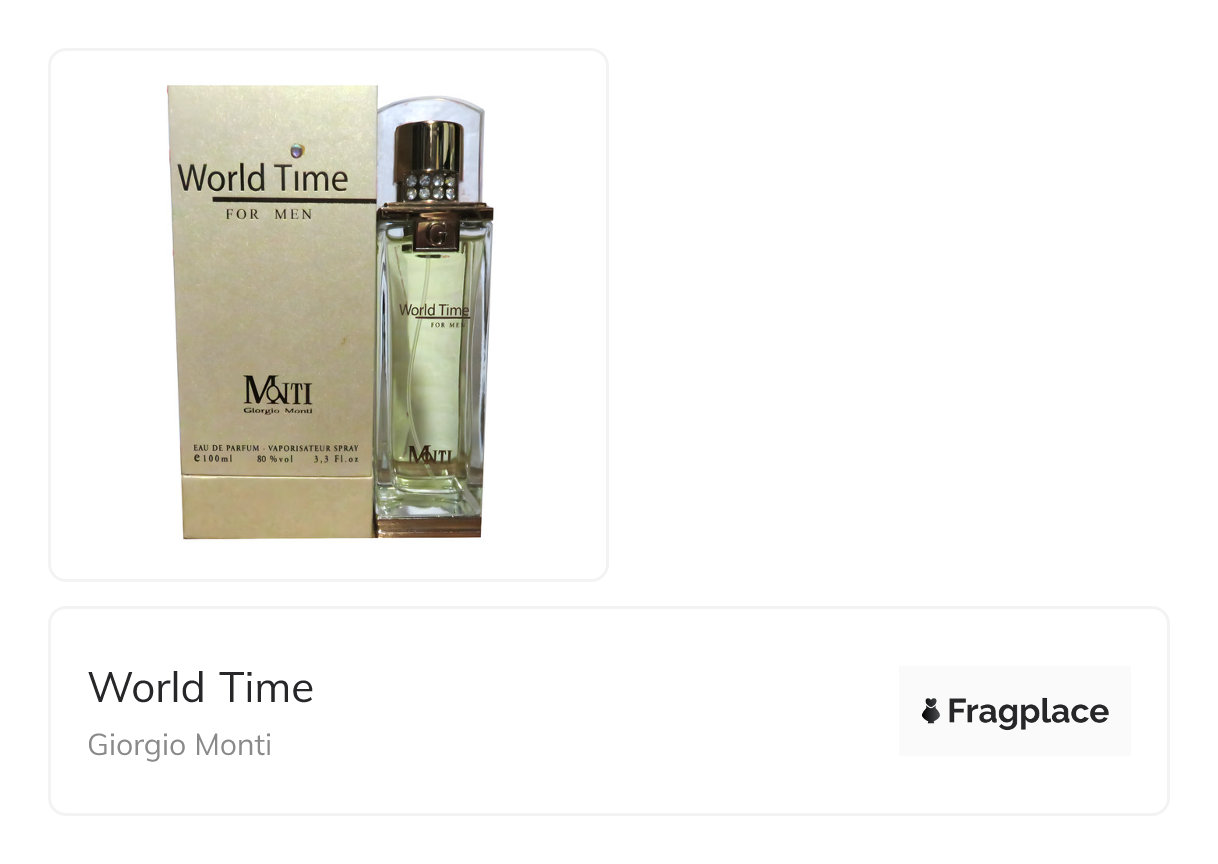
Task: Click the light base panel of box
Action: (x=280, y=506)
